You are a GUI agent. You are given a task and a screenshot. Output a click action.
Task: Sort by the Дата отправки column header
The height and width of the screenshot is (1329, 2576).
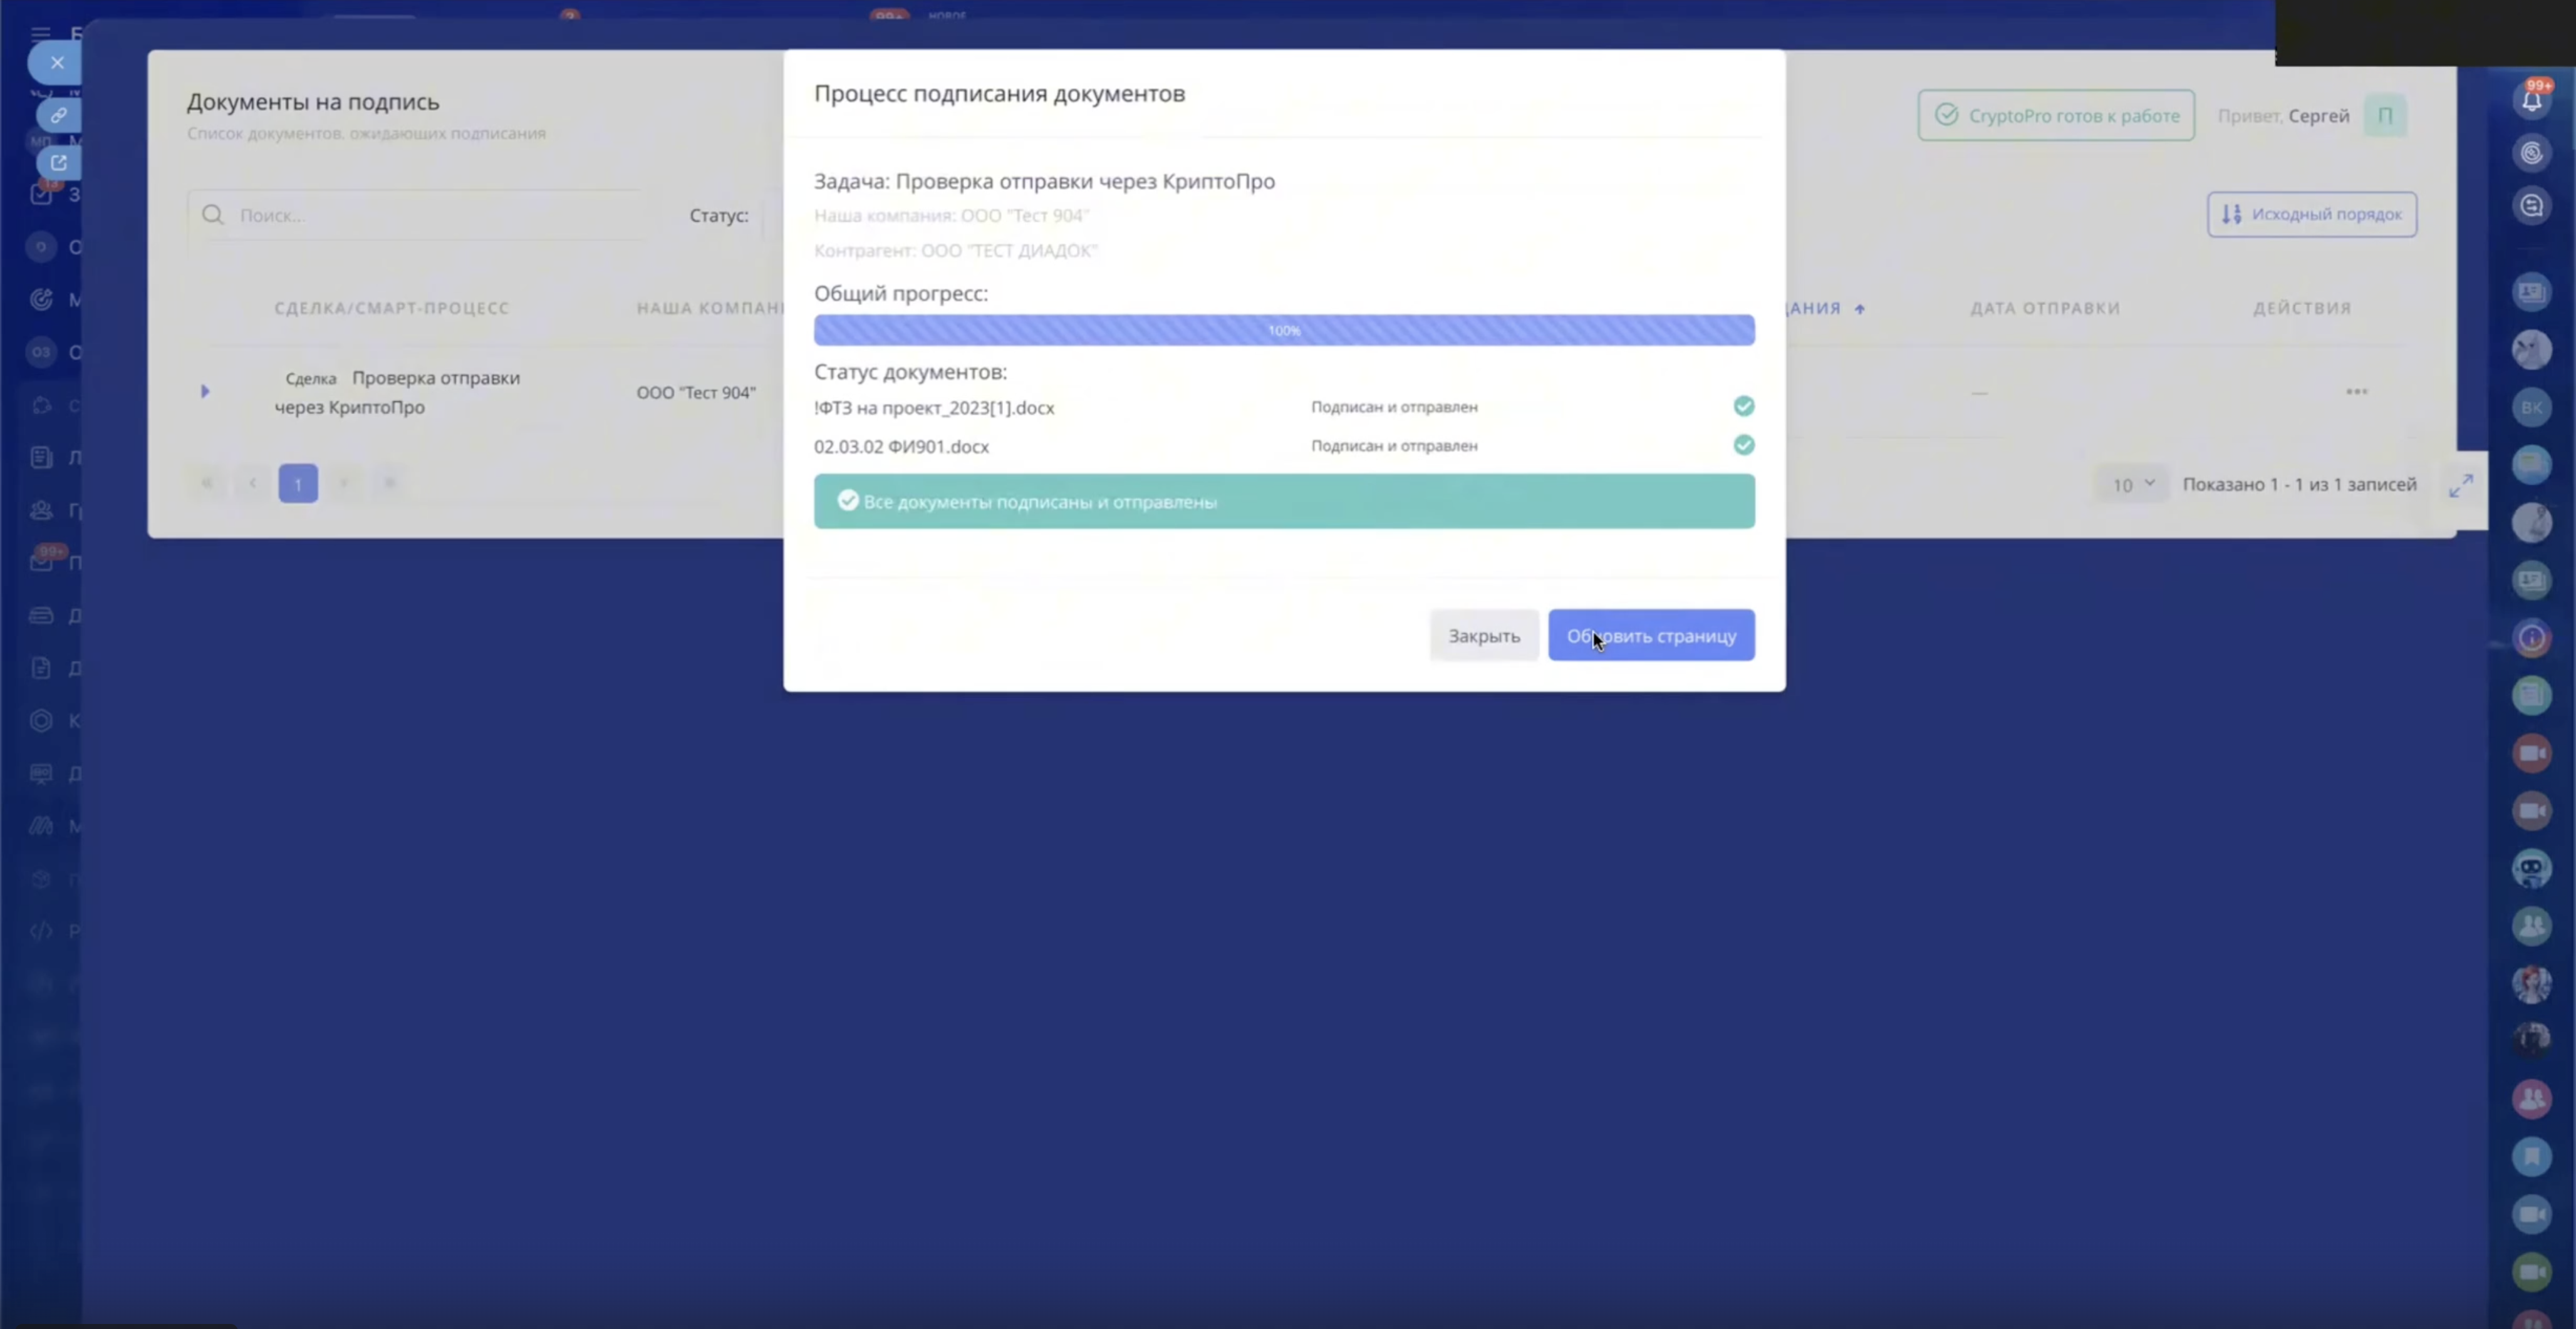click(x=2044, y=308)
